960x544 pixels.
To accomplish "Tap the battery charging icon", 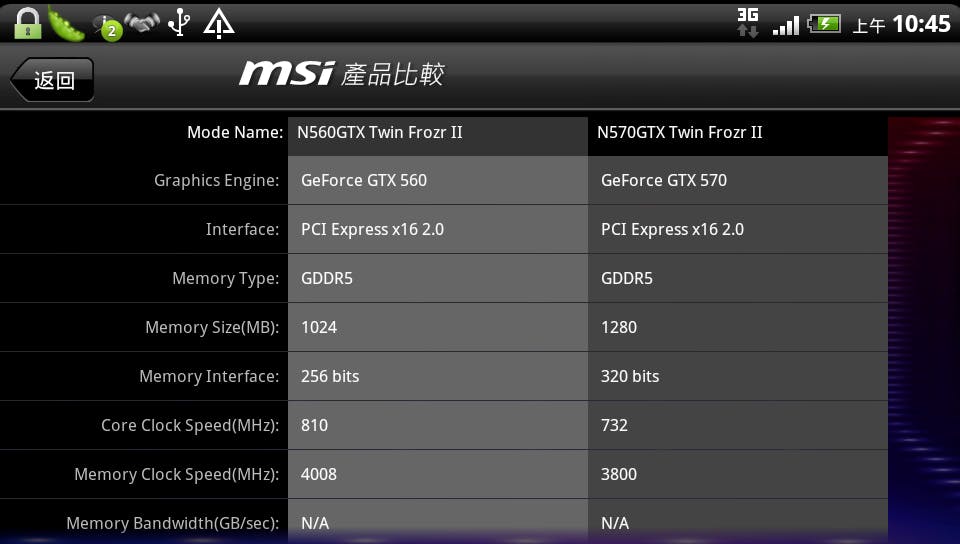I will 824,24.
